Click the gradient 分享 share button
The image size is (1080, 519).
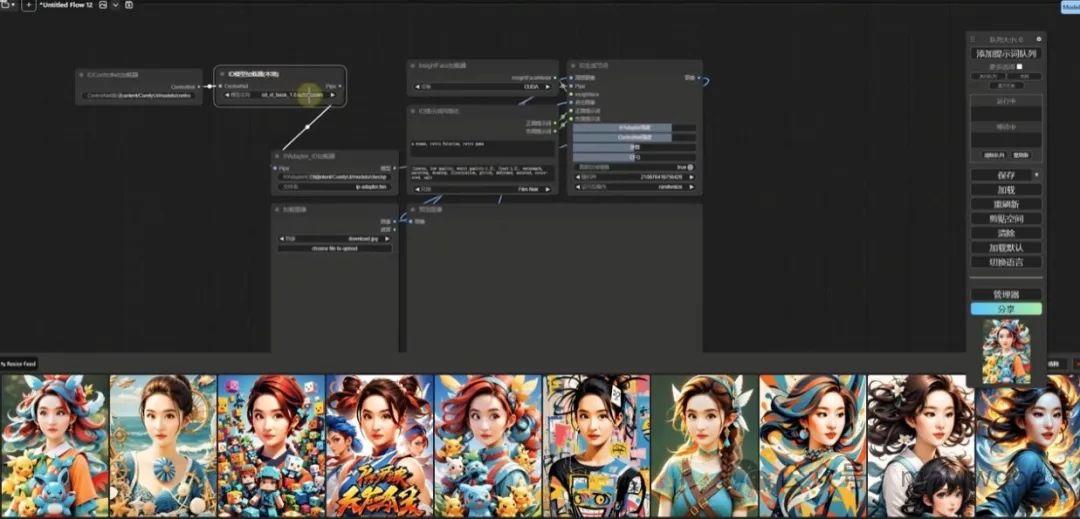coord(1006,309)
